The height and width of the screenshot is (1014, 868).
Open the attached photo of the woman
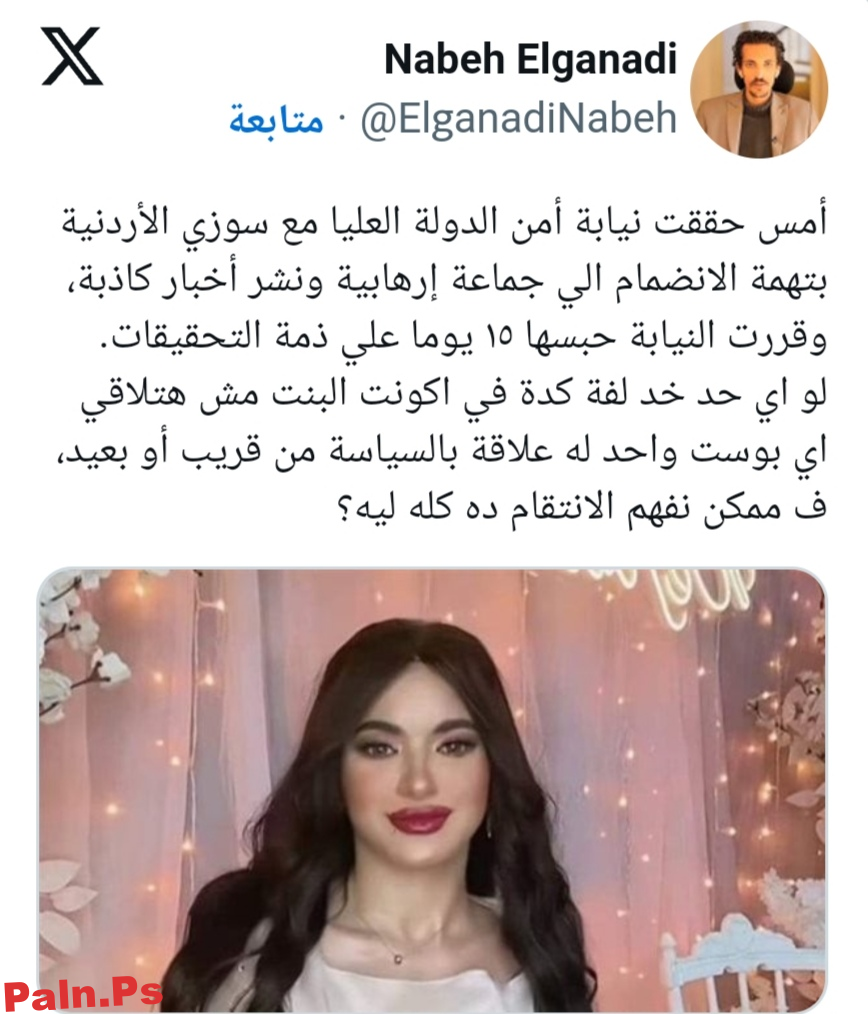pos(432,790)
